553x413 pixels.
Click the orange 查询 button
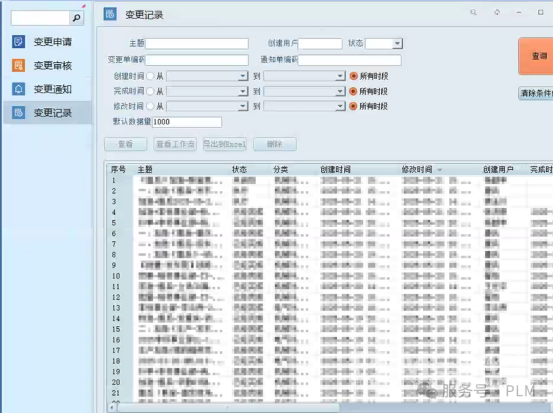tap(536, 56)
